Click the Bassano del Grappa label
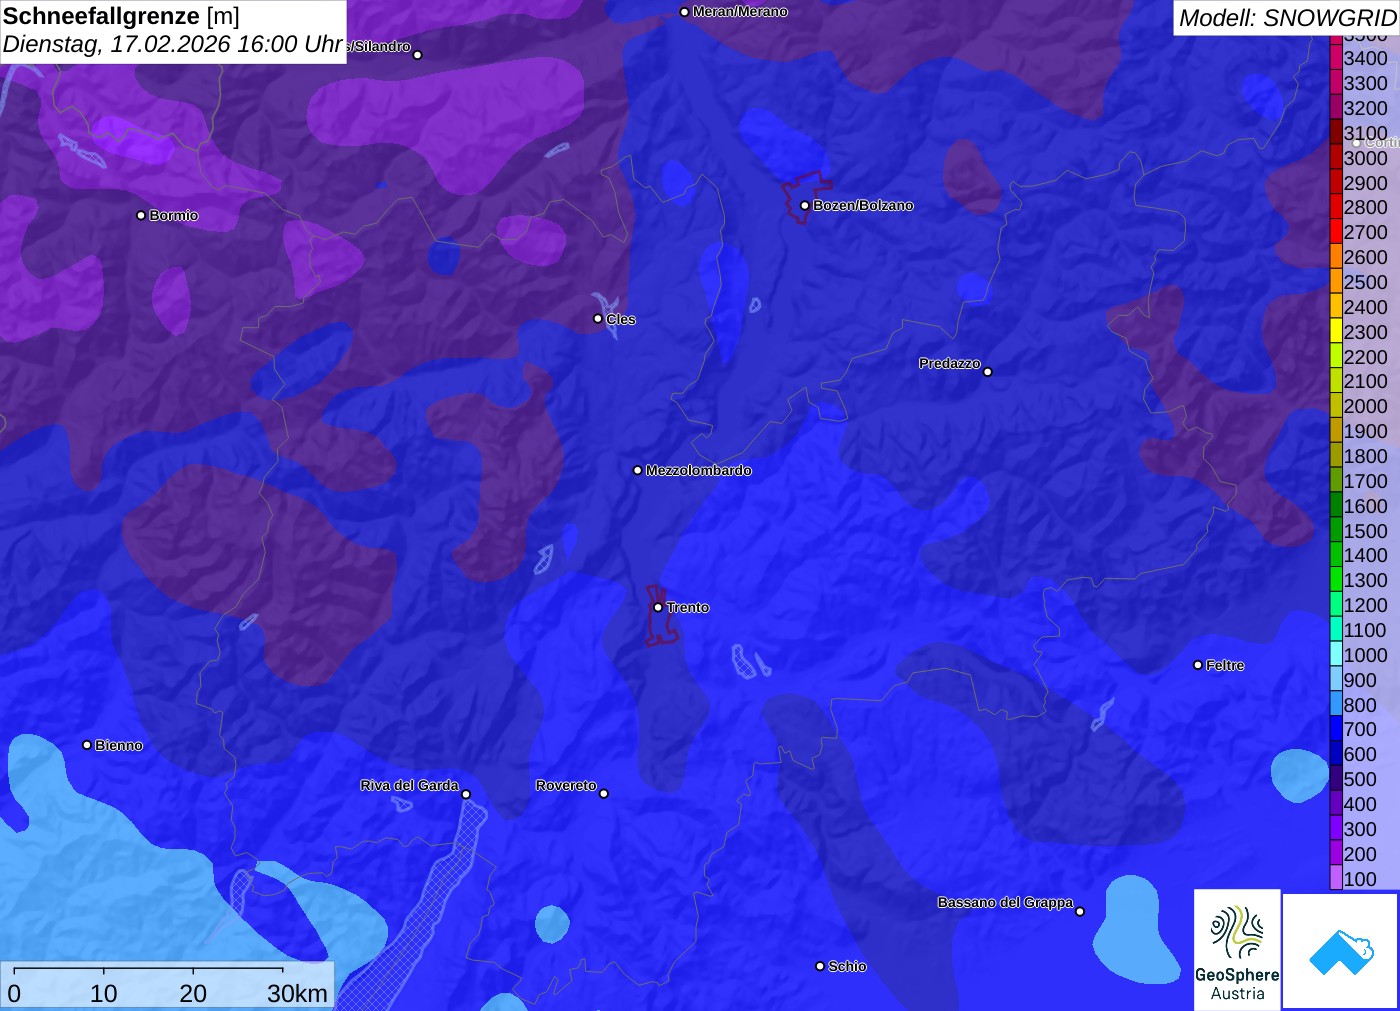The width and height of the screenshot is (1400, 1011). (x=1005, y=902)
